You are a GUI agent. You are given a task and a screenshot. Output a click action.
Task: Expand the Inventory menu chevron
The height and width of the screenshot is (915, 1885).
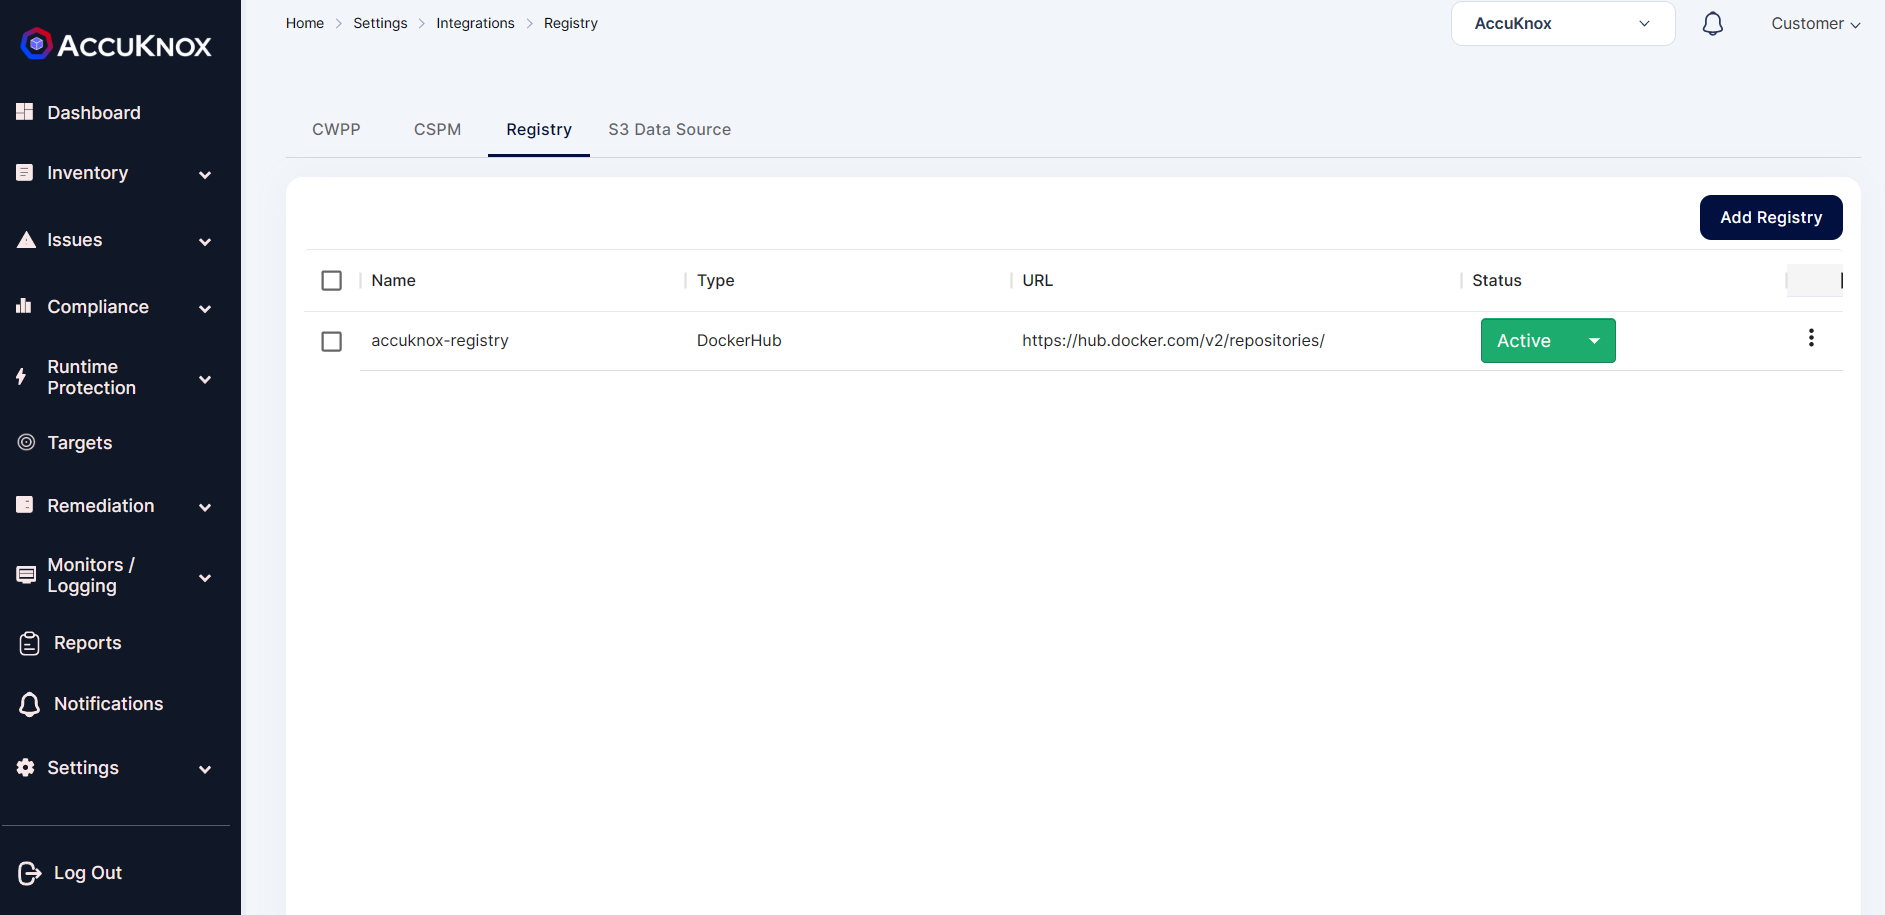205,175
